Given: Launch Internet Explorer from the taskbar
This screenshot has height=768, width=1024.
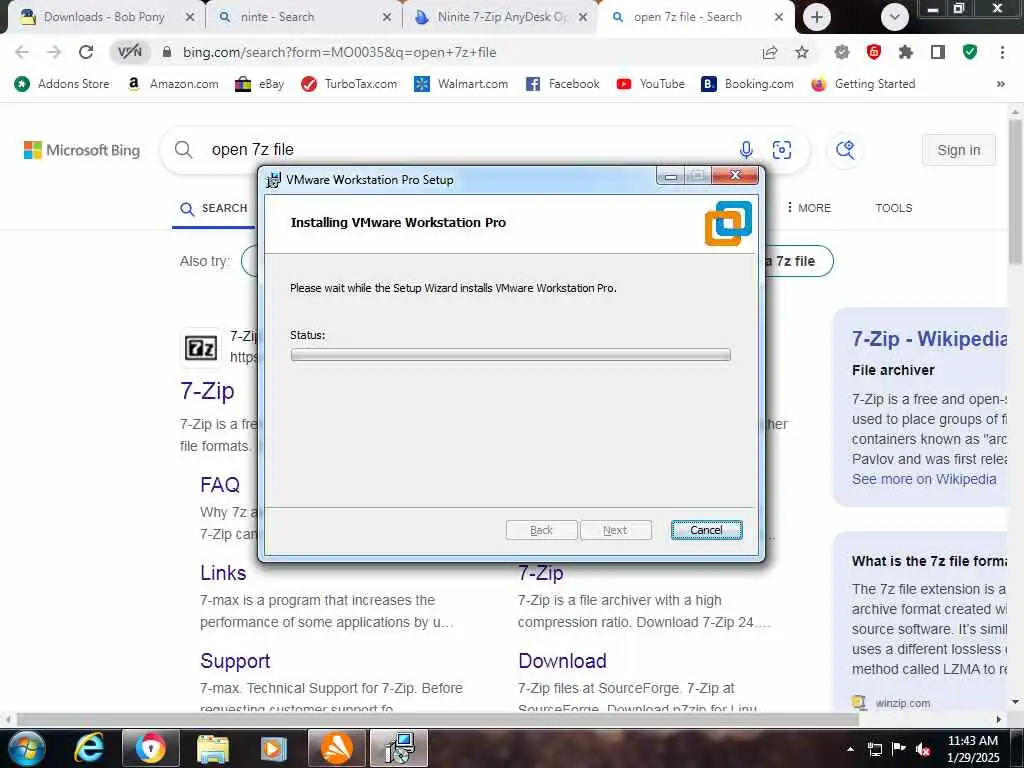Looking at the screenshot, I should [89, 748].
